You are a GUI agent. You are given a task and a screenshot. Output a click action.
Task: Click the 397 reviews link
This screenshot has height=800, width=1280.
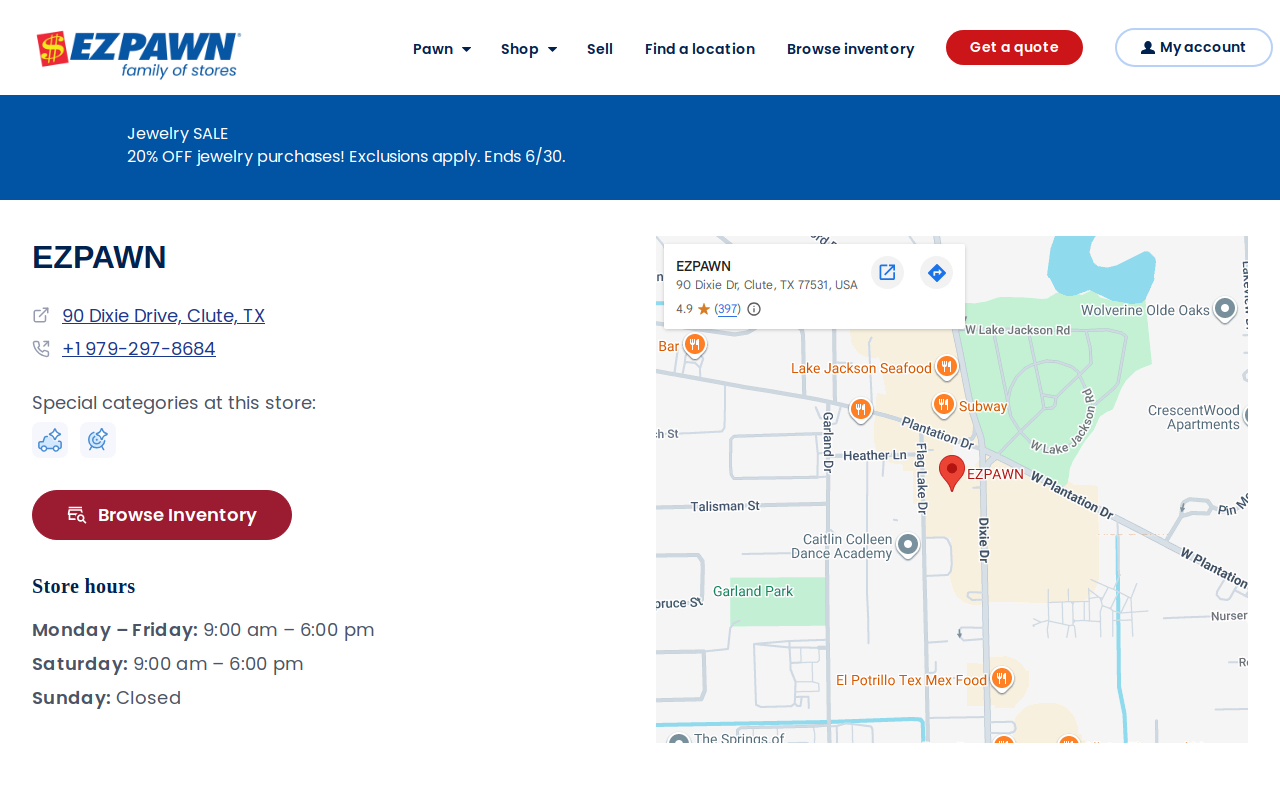click(x=728, y=309)
